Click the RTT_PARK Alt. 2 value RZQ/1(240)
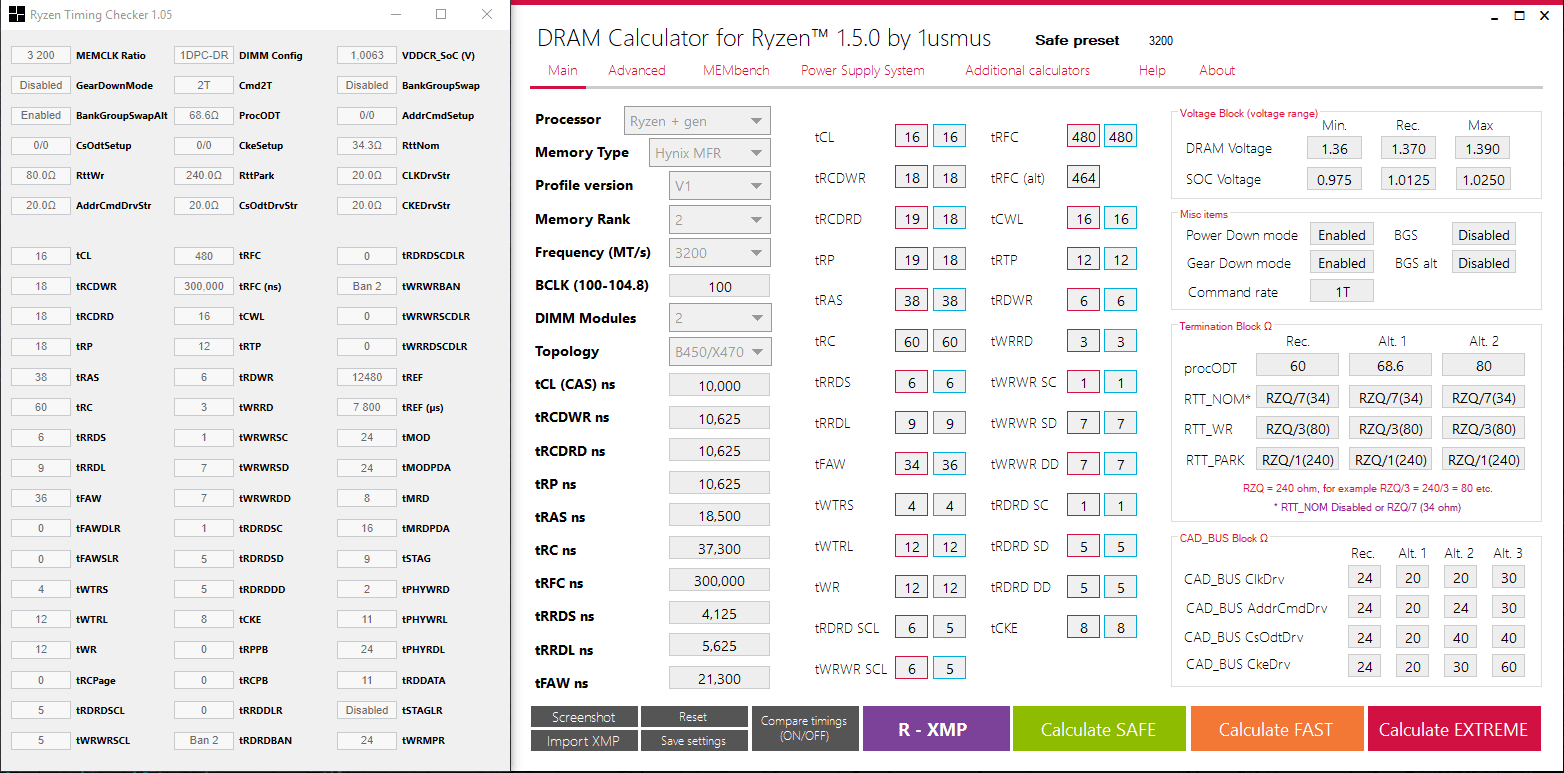 pyautogui.click(x=1483, y=460)
